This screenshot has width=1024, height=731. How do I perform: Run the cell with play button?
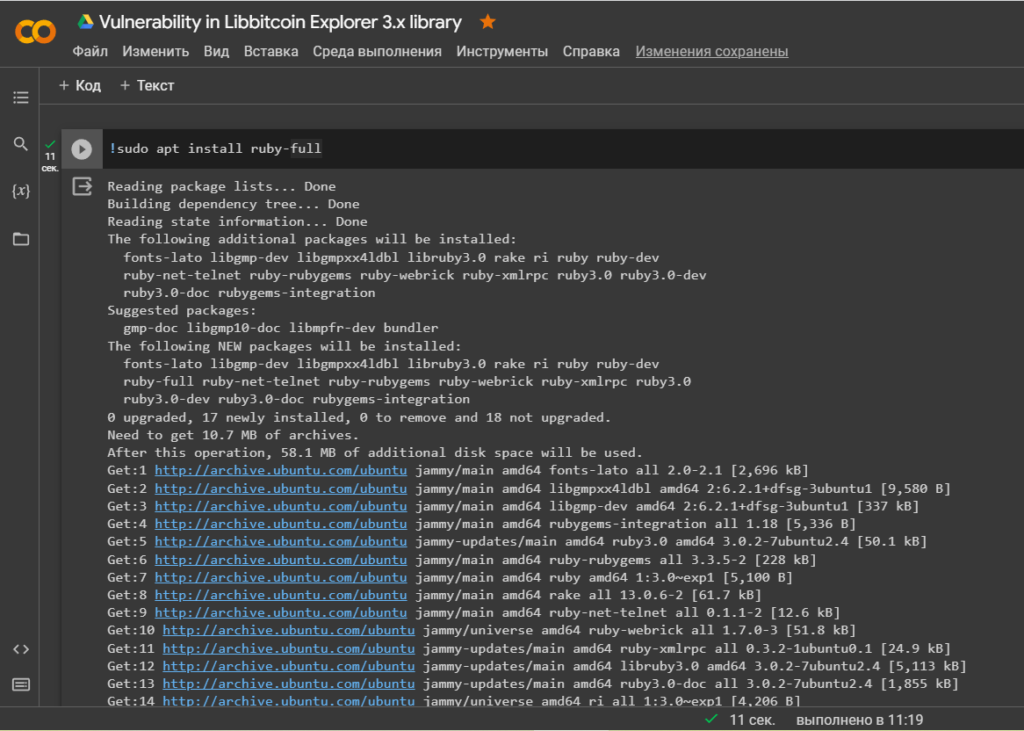tap(82, 149)
